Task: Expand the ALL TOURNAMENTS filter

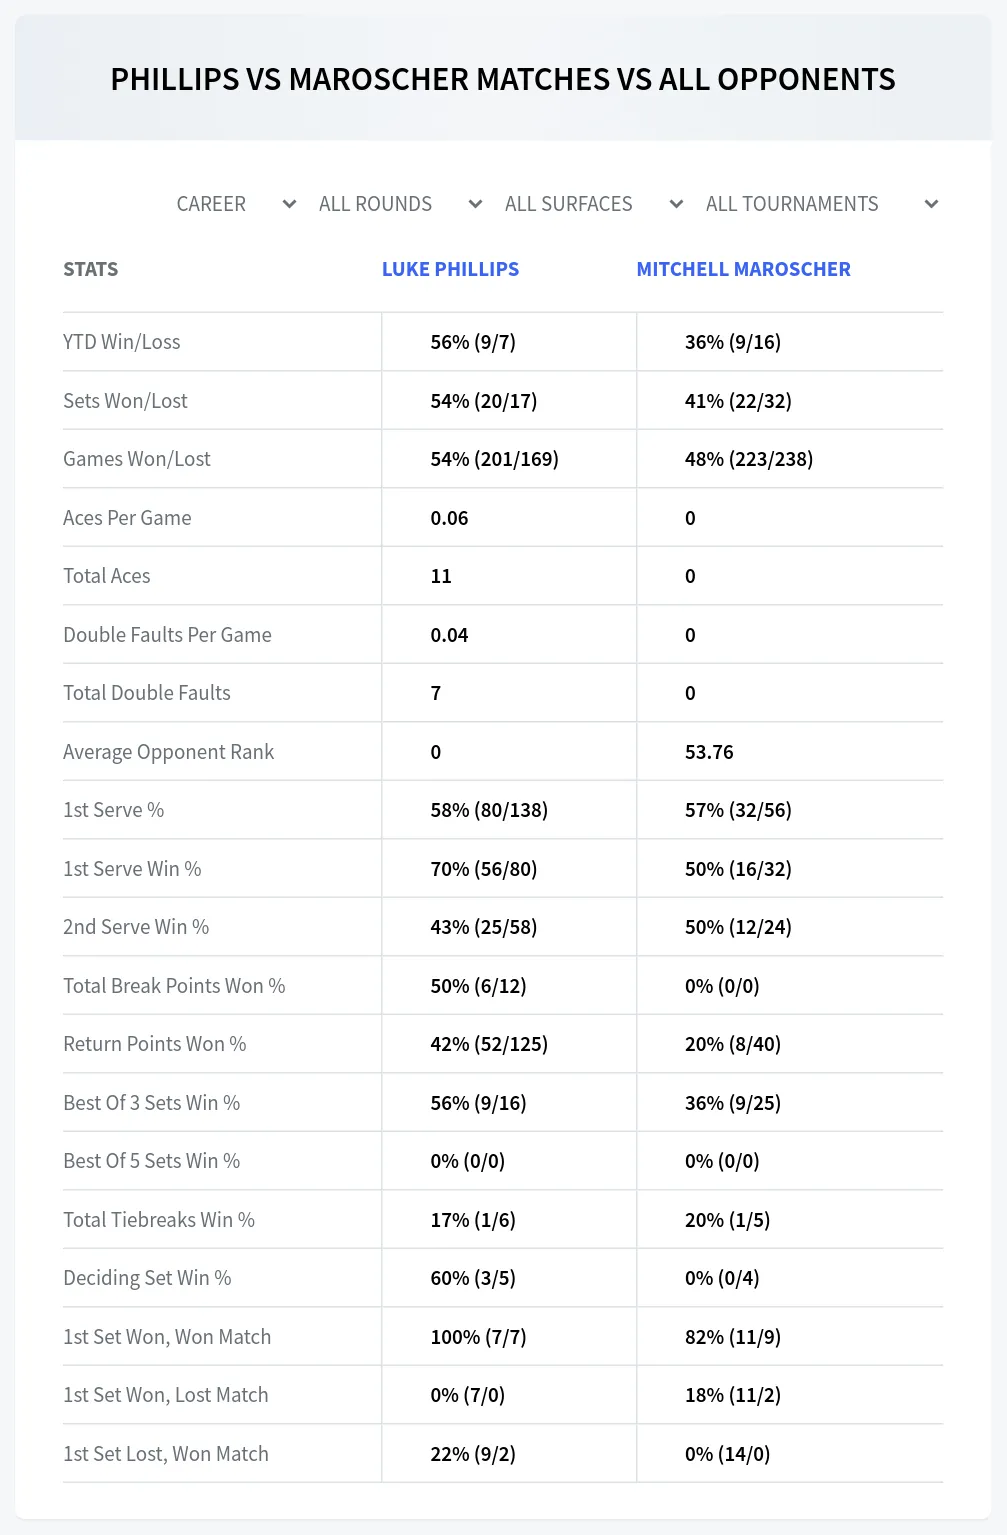Action: [821, 204]
